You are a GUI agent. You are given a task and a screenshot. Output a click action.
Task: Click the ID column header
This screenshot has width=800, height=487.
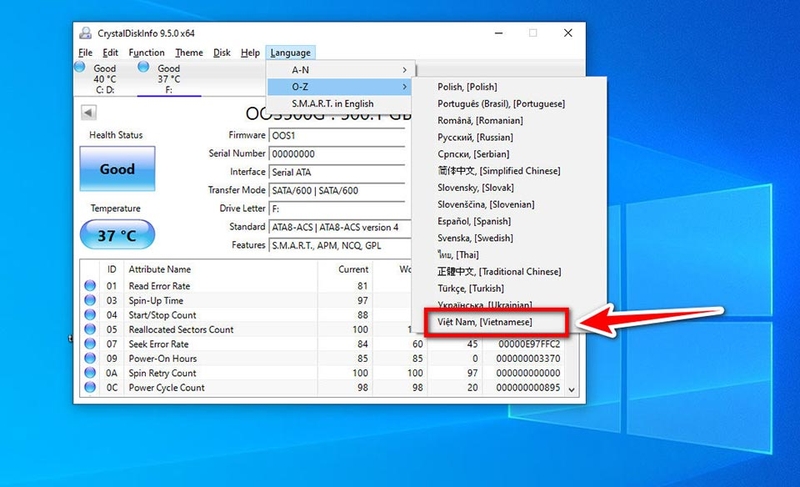click(x=112, y=269)
